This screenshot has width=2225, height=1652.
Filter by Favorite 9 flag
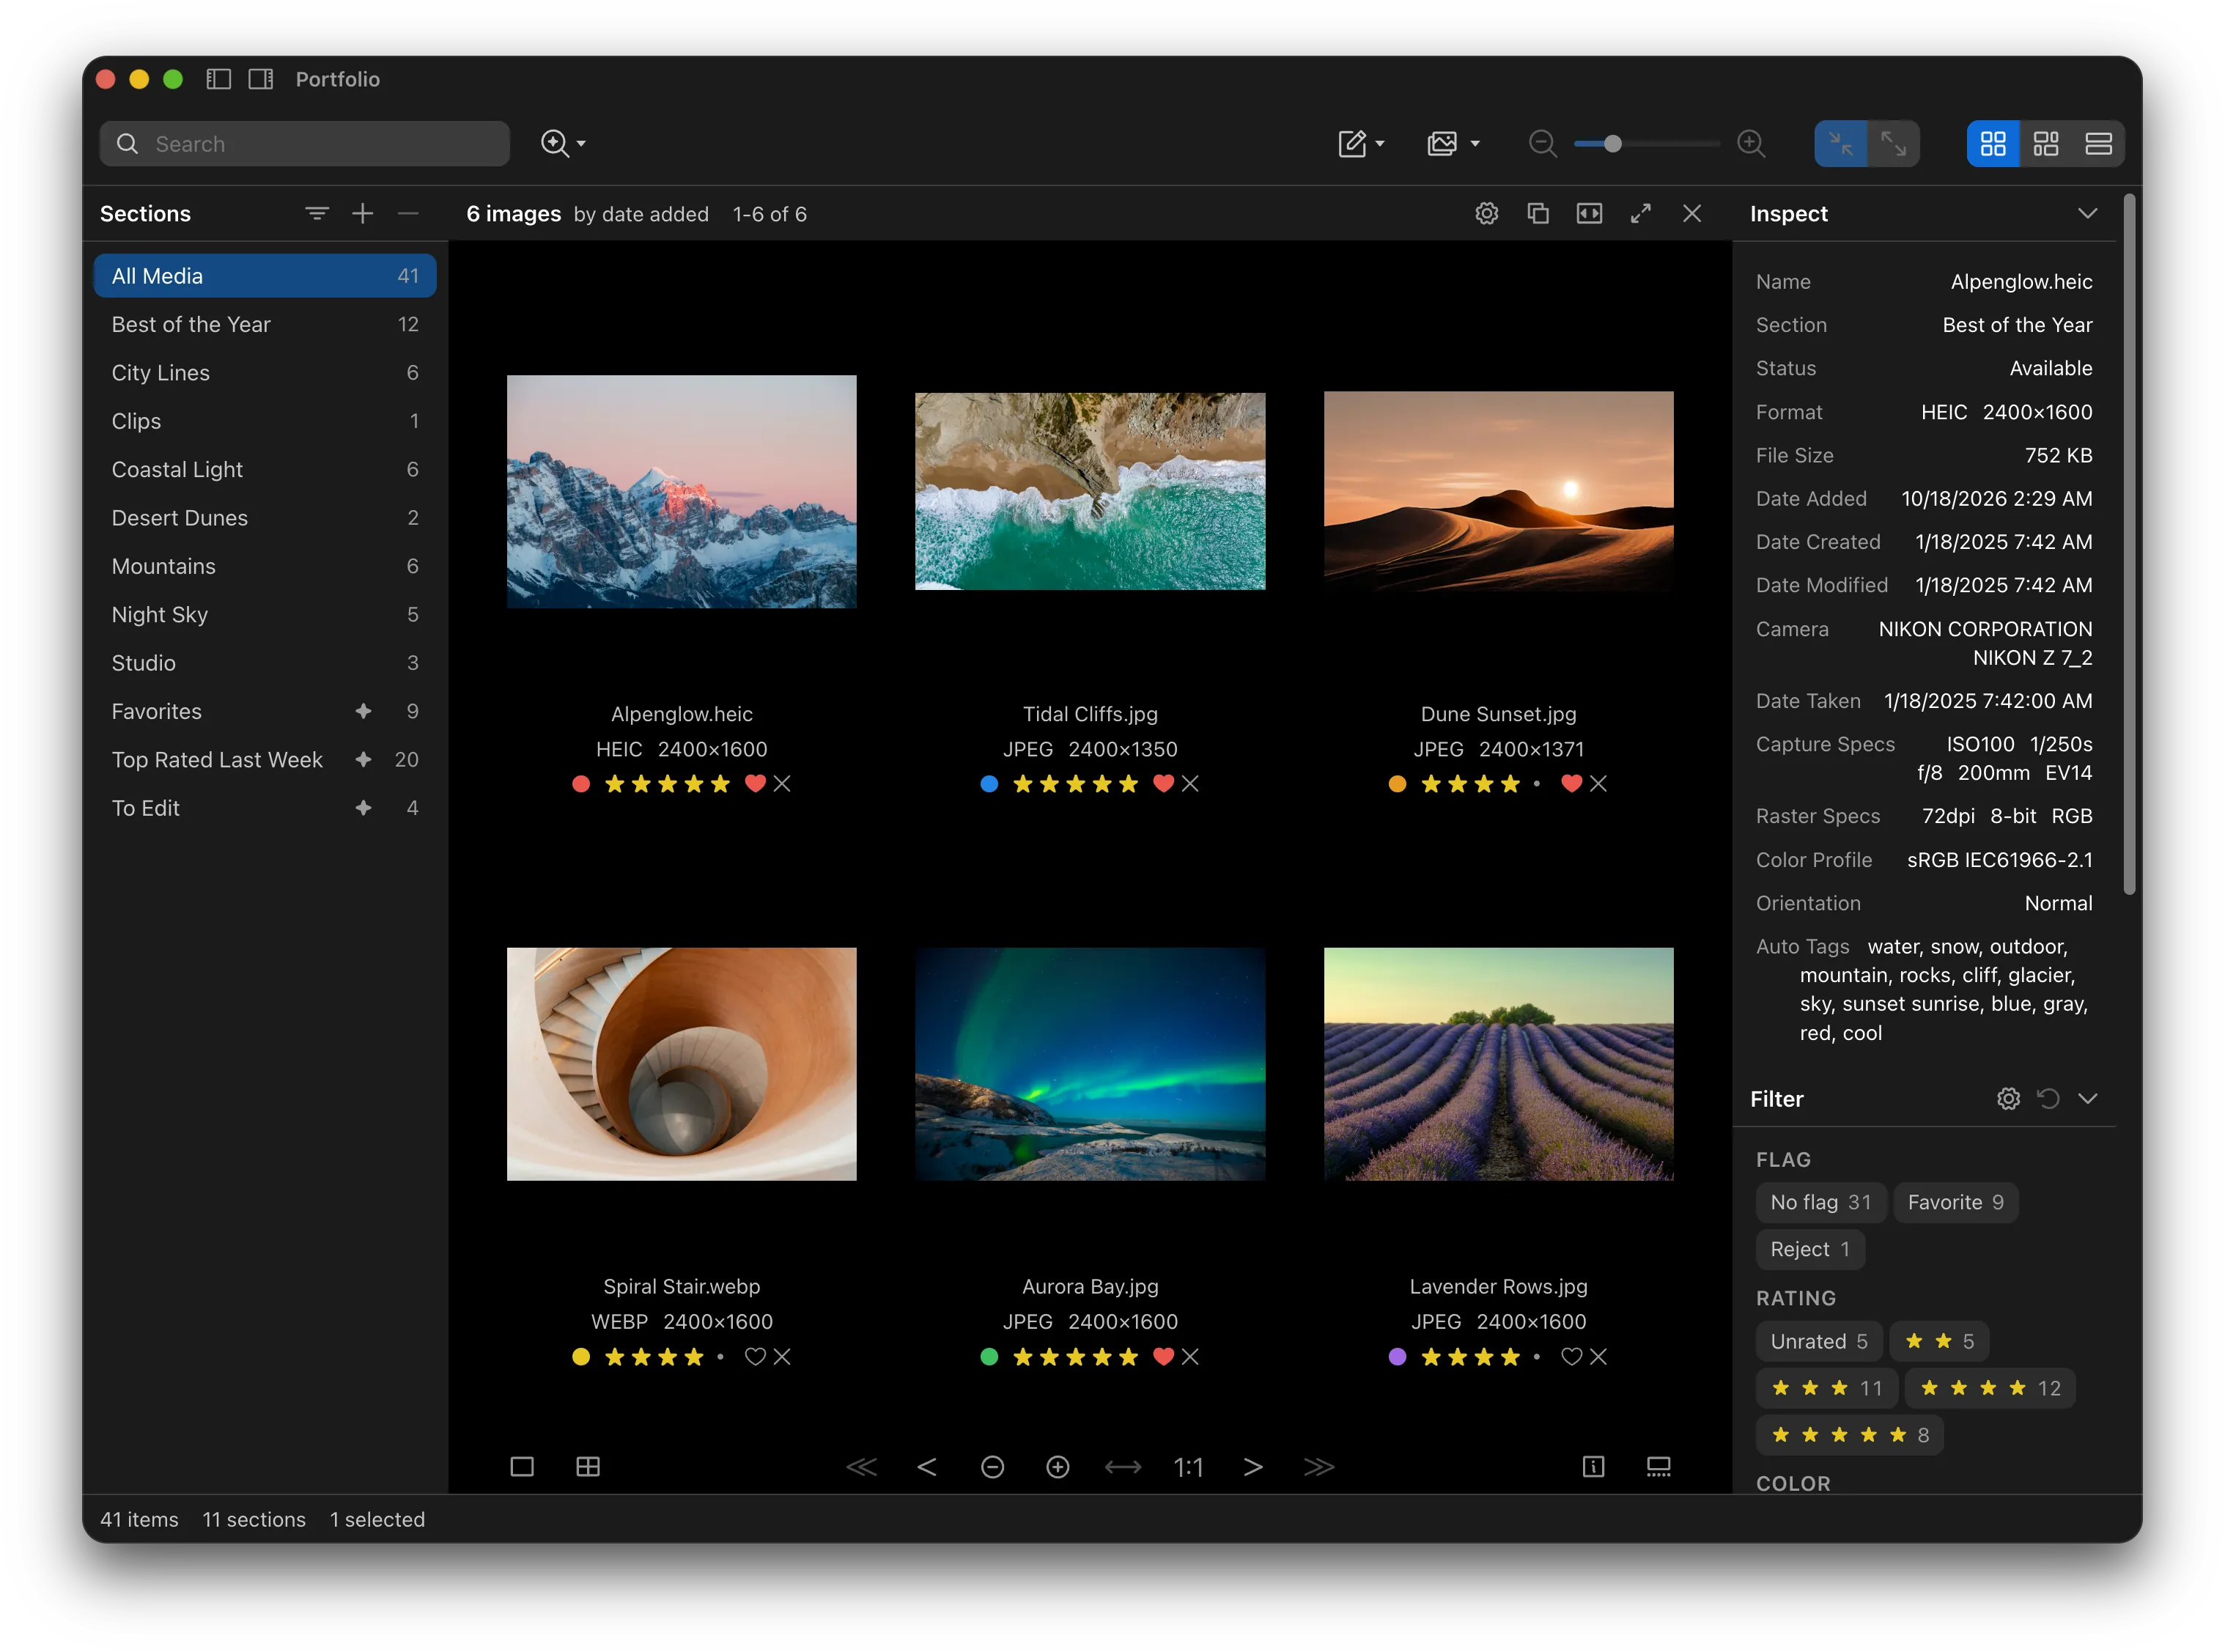[x=1955, y=1202]
